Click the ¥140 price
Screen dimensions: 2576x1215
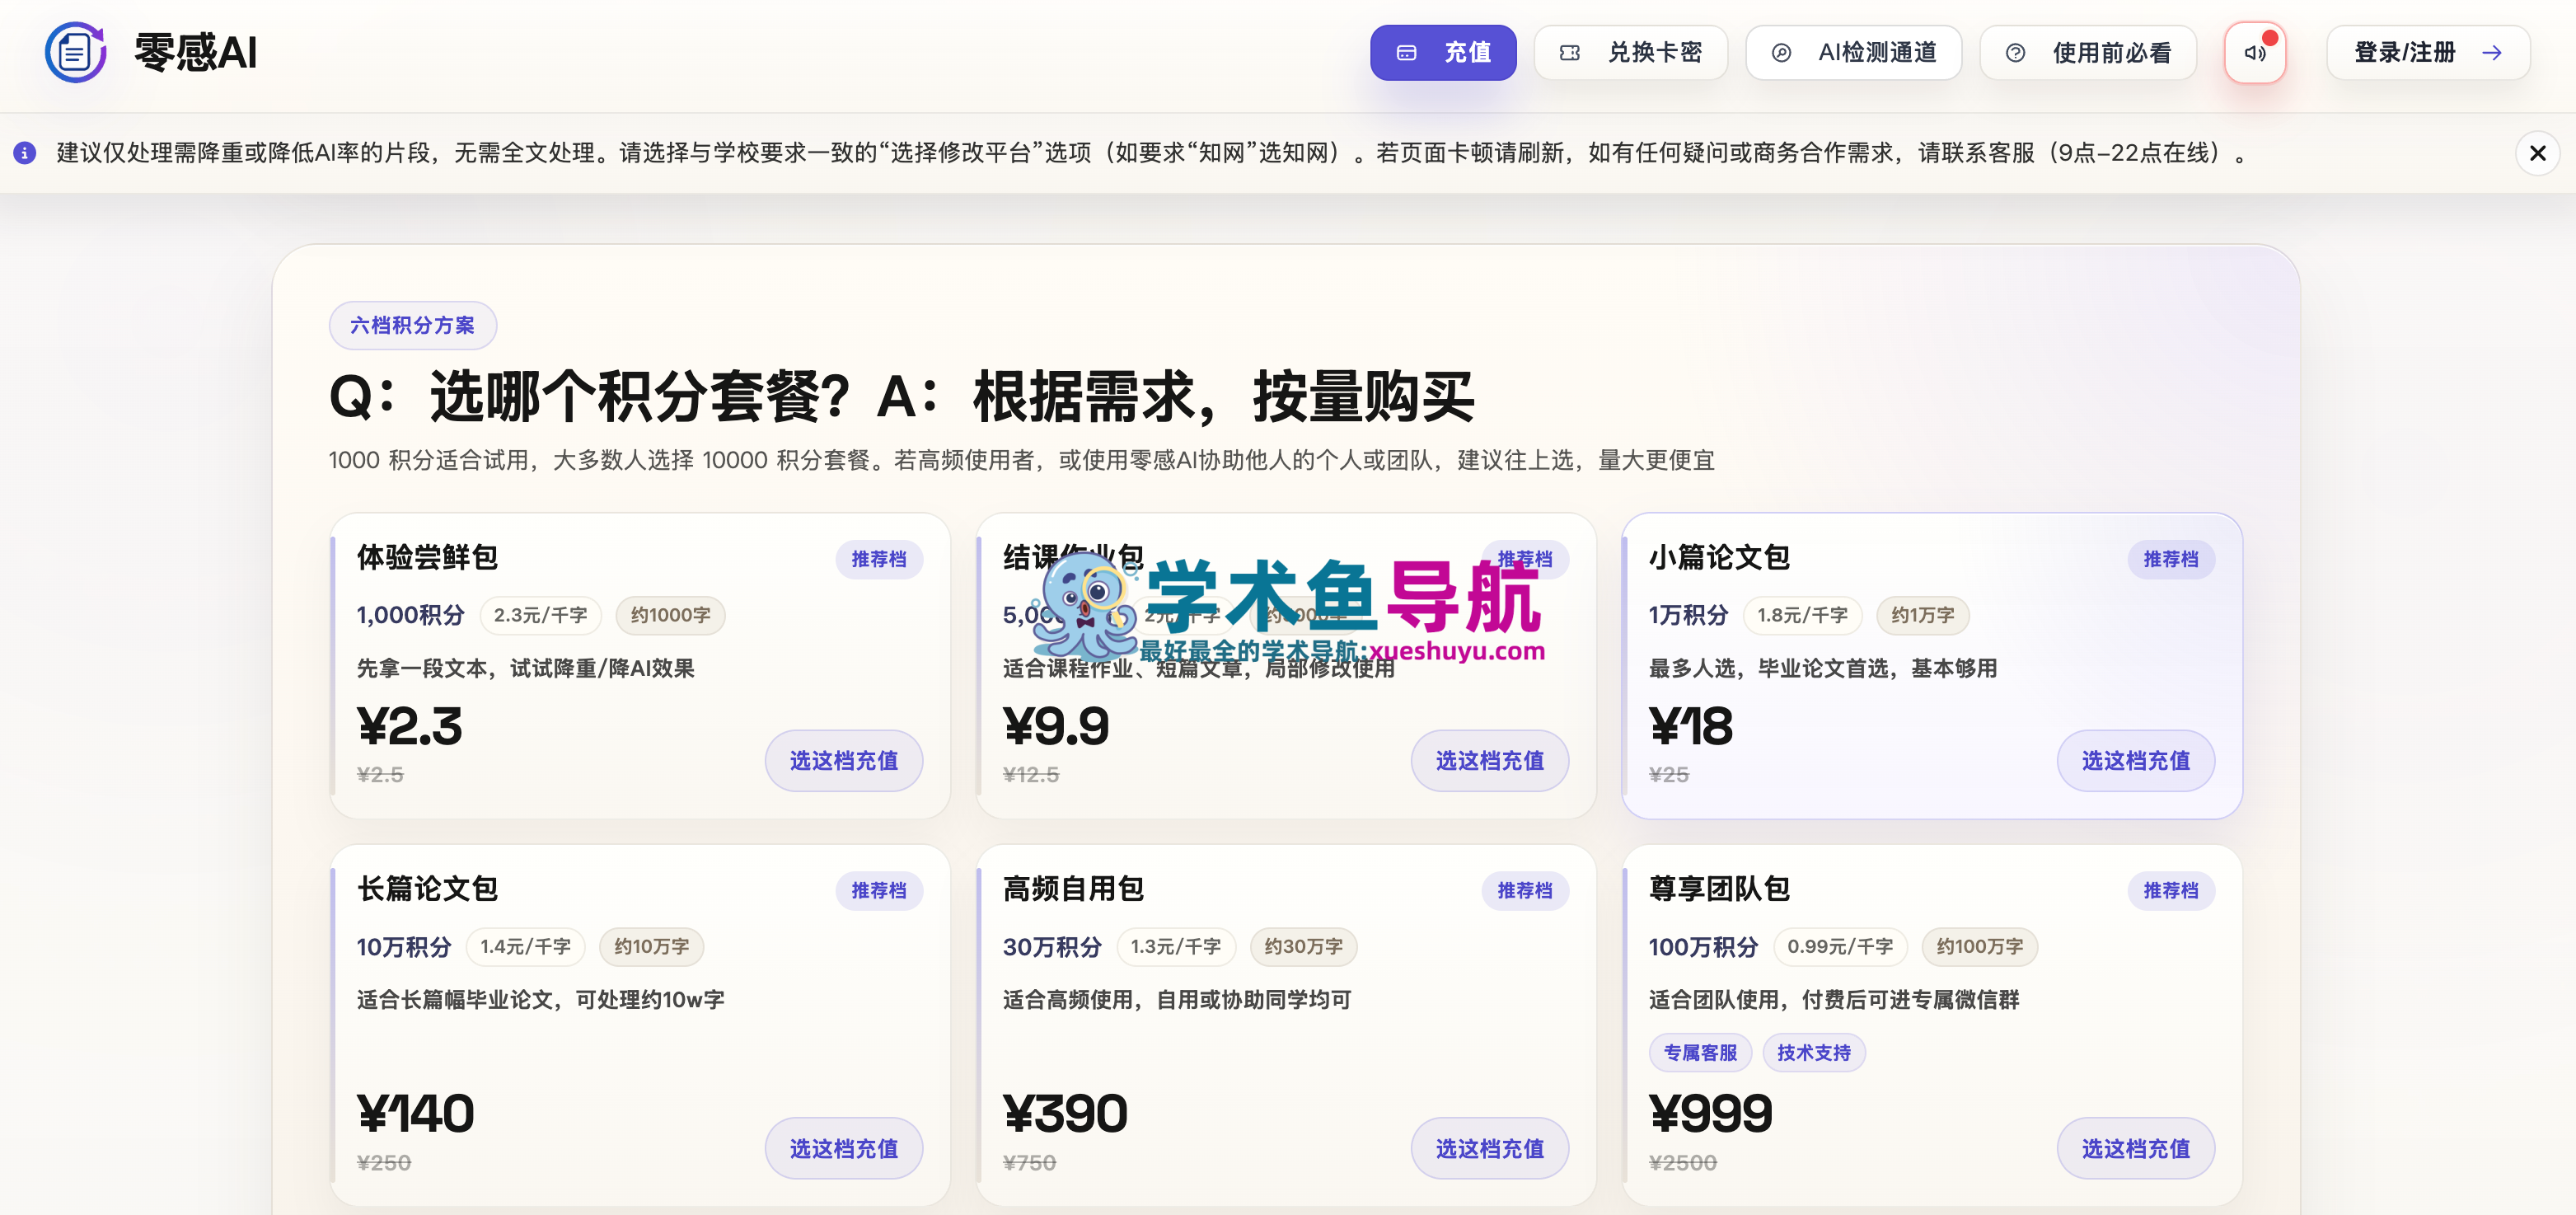pyautogui.click(x=416, y=1114)
